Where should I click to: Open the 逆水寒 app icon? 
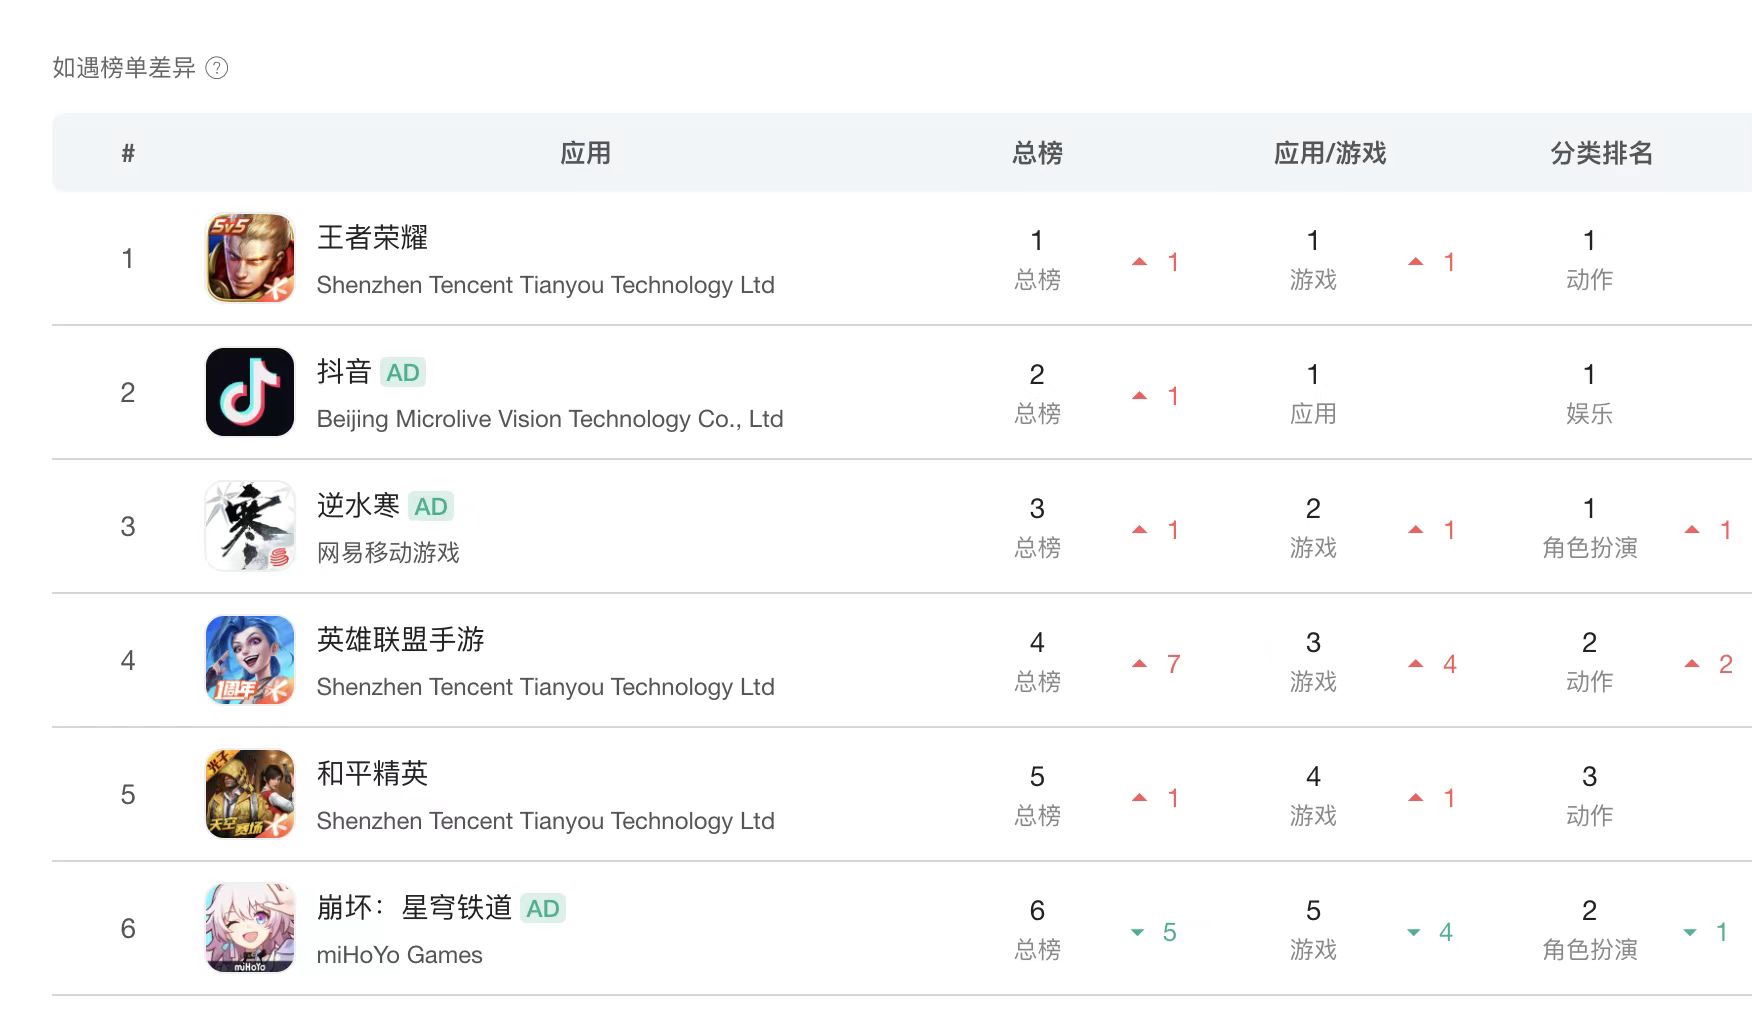[x=250, y=526]
